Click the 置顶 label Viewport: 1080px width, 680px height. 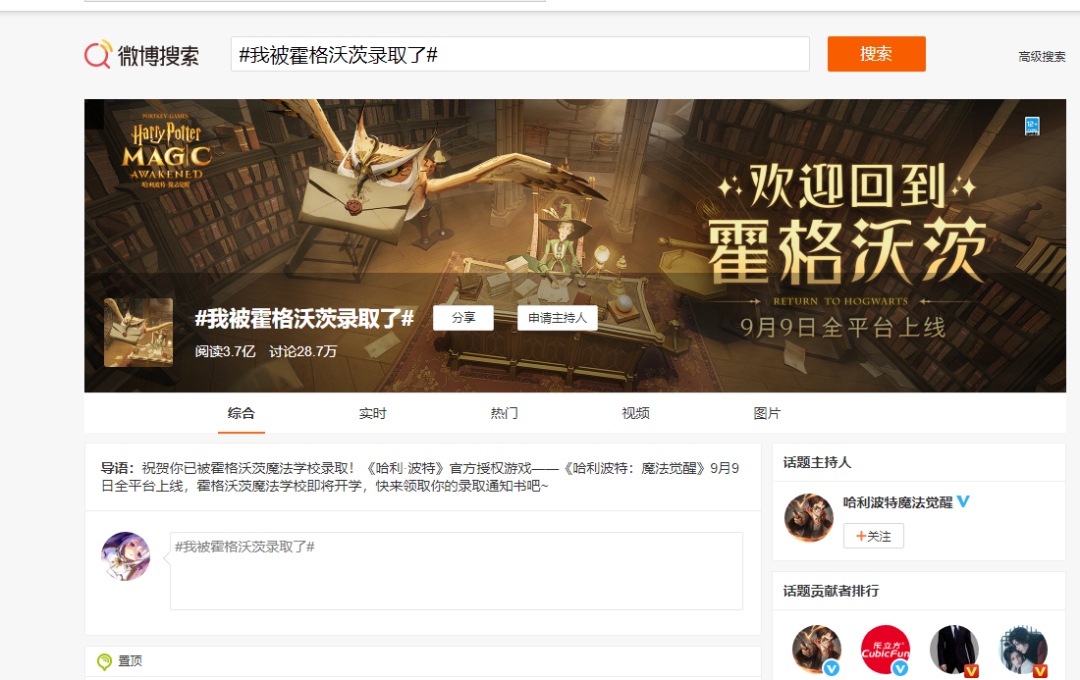click(x=130, y=661)
